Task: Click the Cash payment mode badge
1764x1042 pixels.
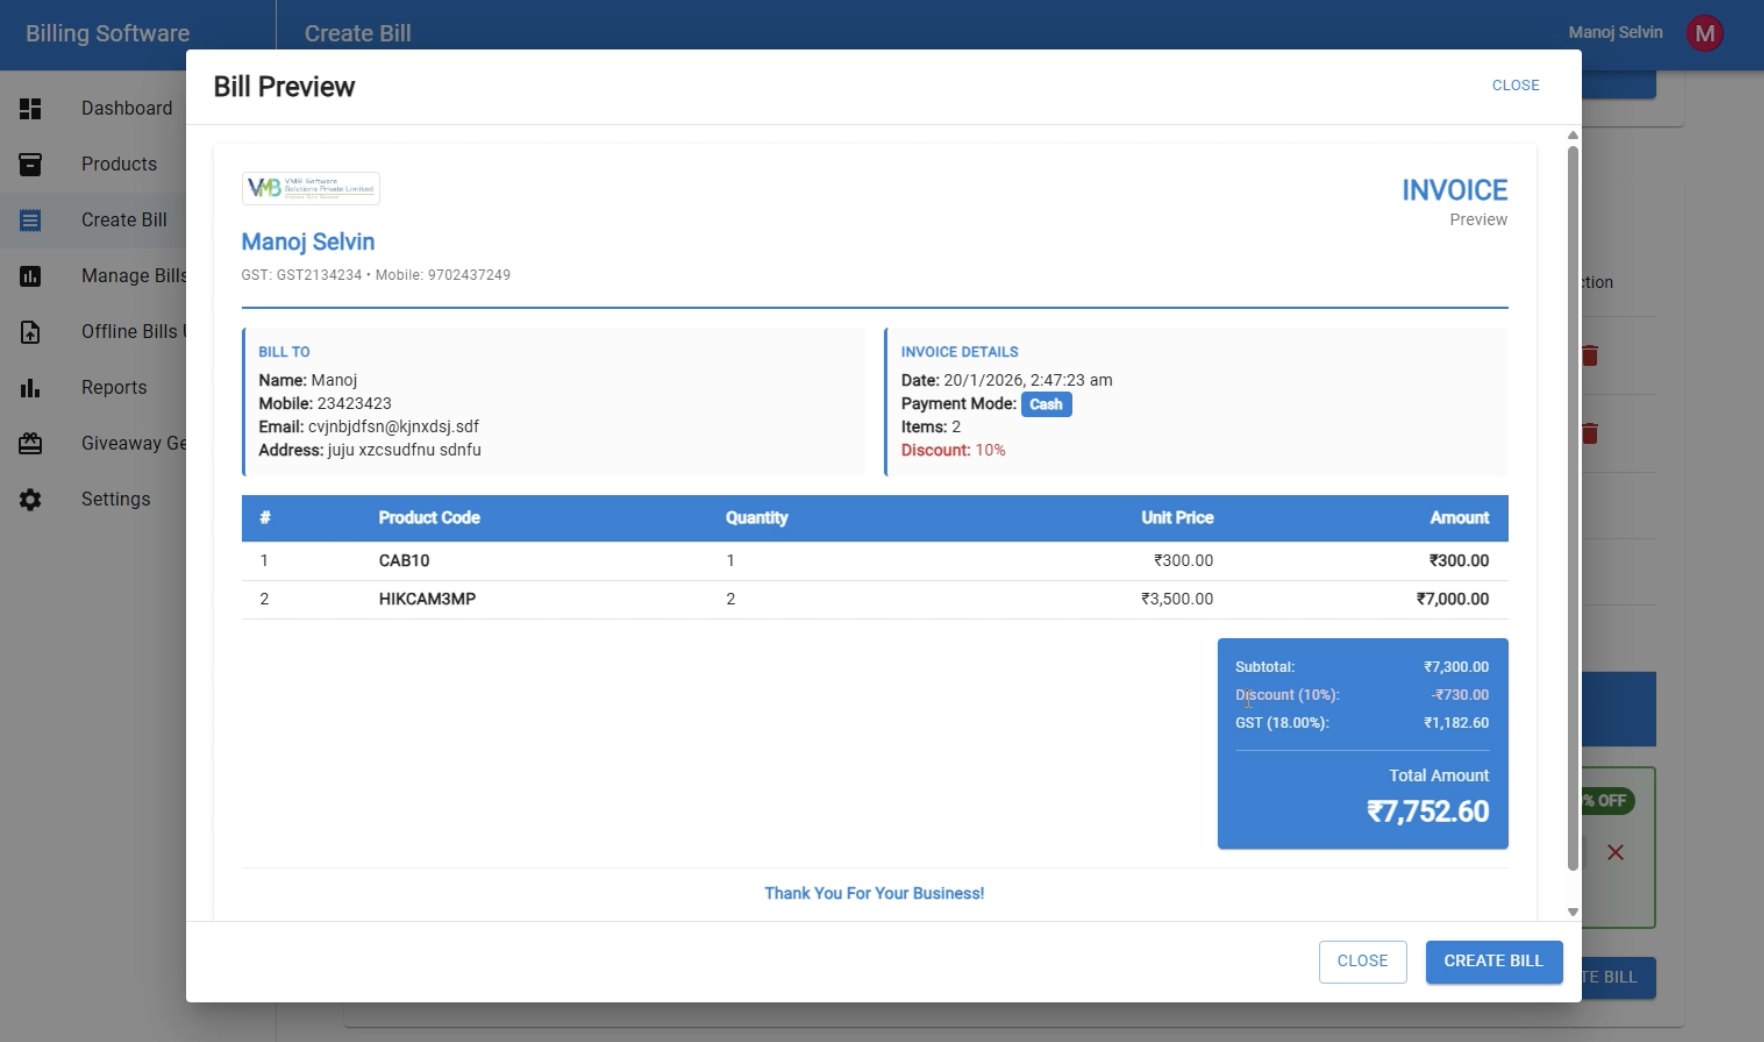Action: point(1046,404)
